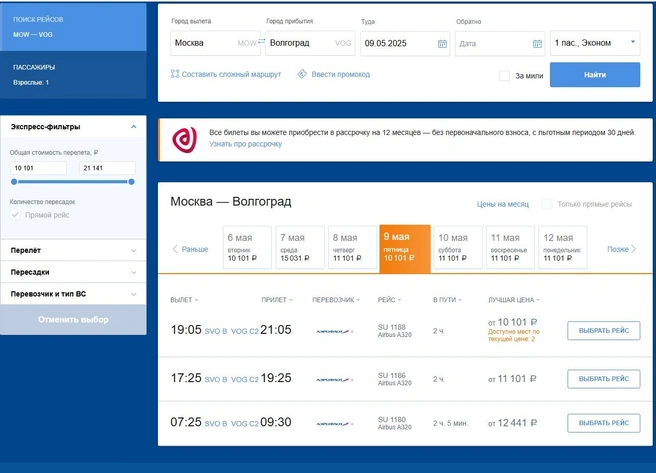Viewport: 656px width, 473px height.
Task: Select the 8 мая date tab
Action: click(x=352, y=248)
